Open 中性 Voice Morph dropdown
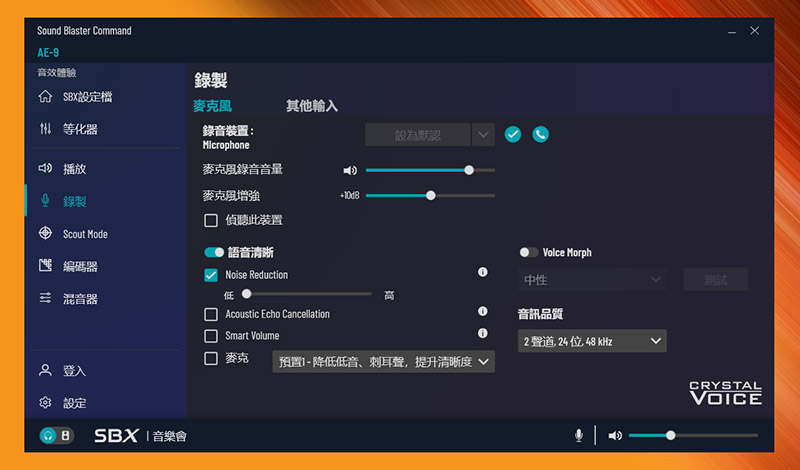 pyautogui.click(x=592, y=280)
